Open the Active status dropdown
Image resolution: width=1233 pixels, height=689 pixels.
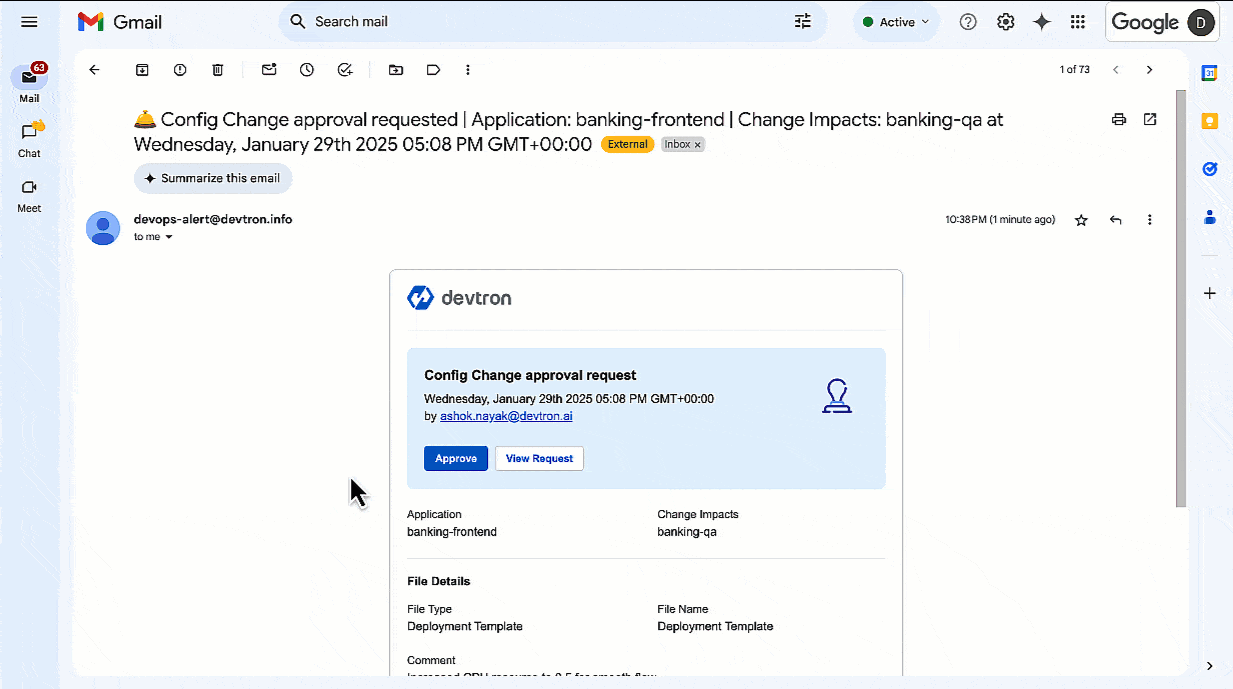click(896, 21)
